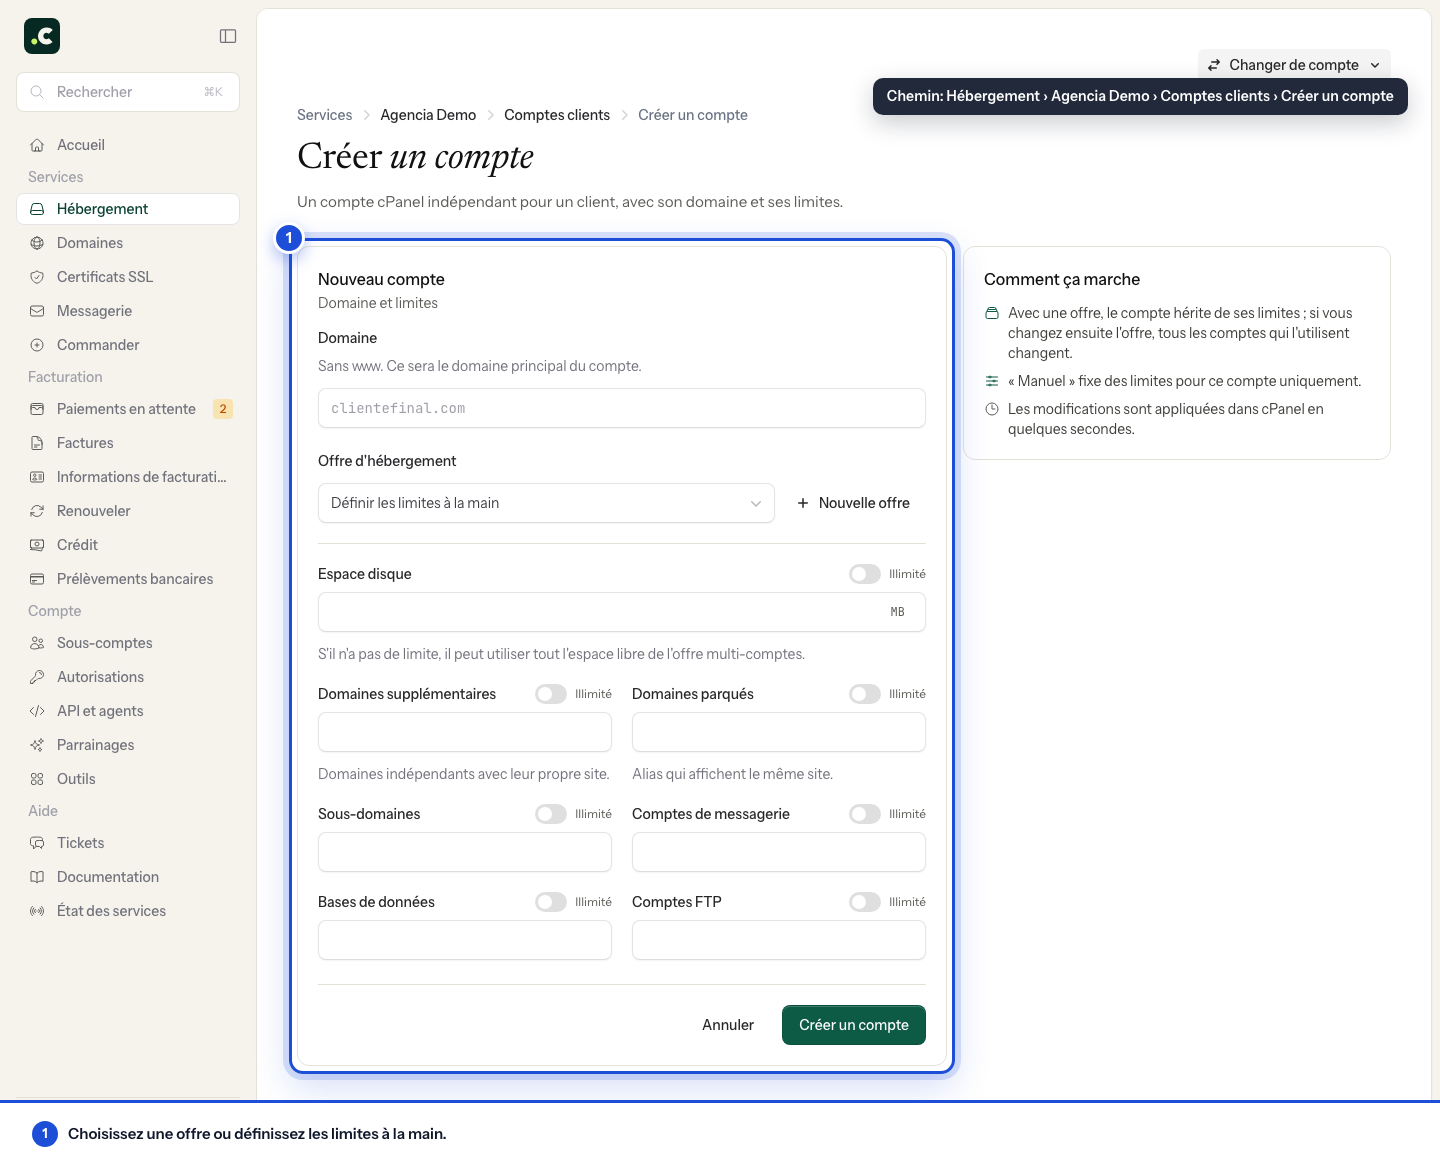Click the Sous-comptes users icon

coord(37,643)
